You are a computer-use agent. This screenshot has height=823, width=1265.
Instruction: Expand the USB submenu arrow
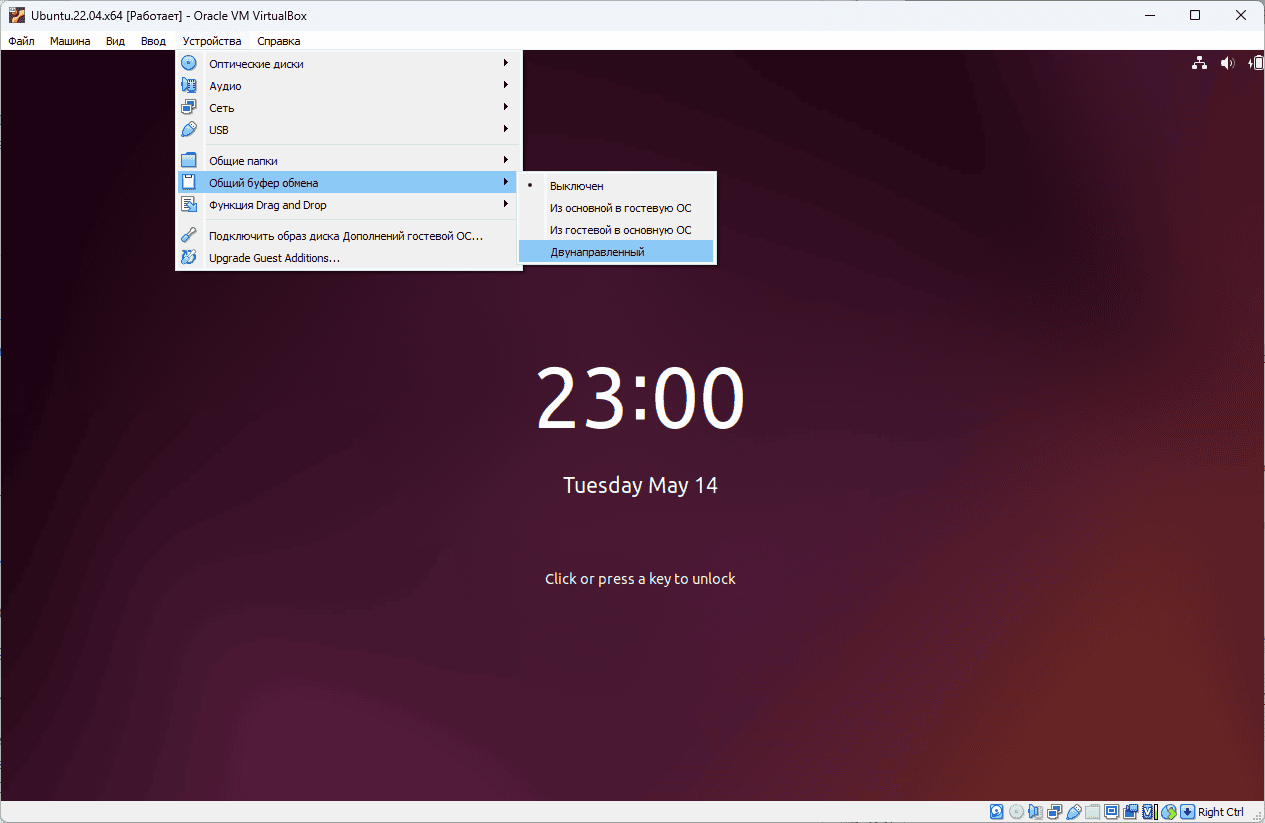coord(506,129)
